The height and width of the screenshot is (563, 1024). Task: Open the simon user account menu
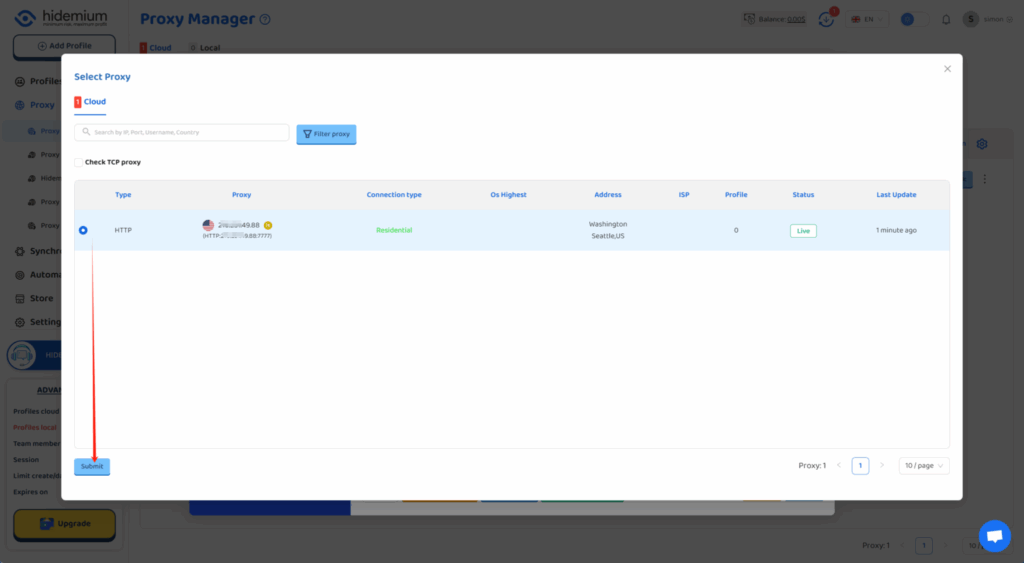coord(987,19)
